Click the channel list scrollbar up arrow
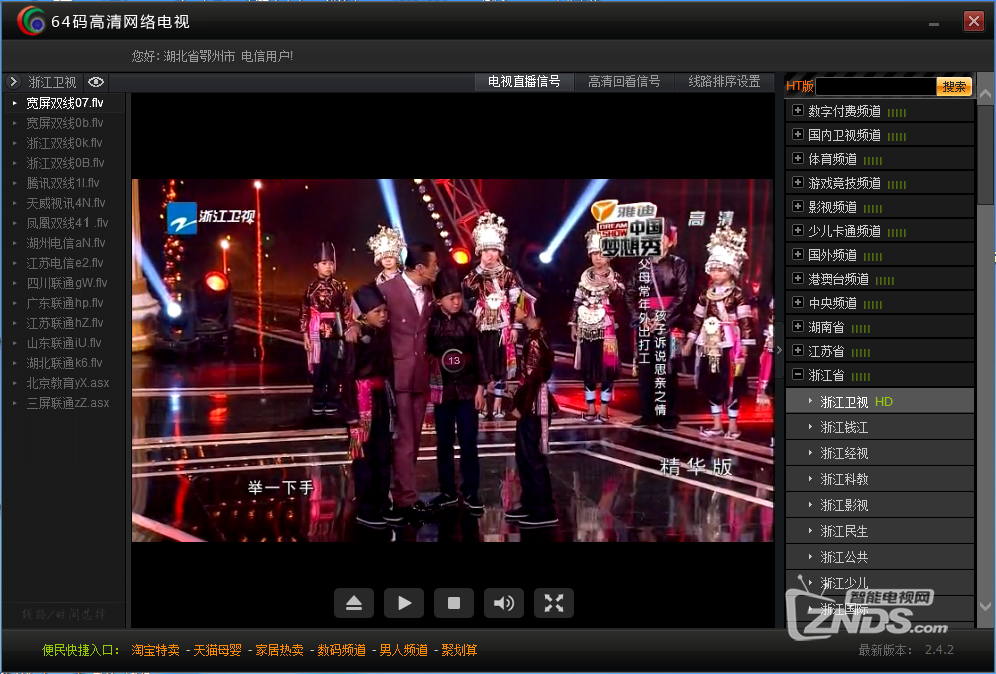Viewport: 996px width, 674px height. pyautogui.click(x=985, y=93)
